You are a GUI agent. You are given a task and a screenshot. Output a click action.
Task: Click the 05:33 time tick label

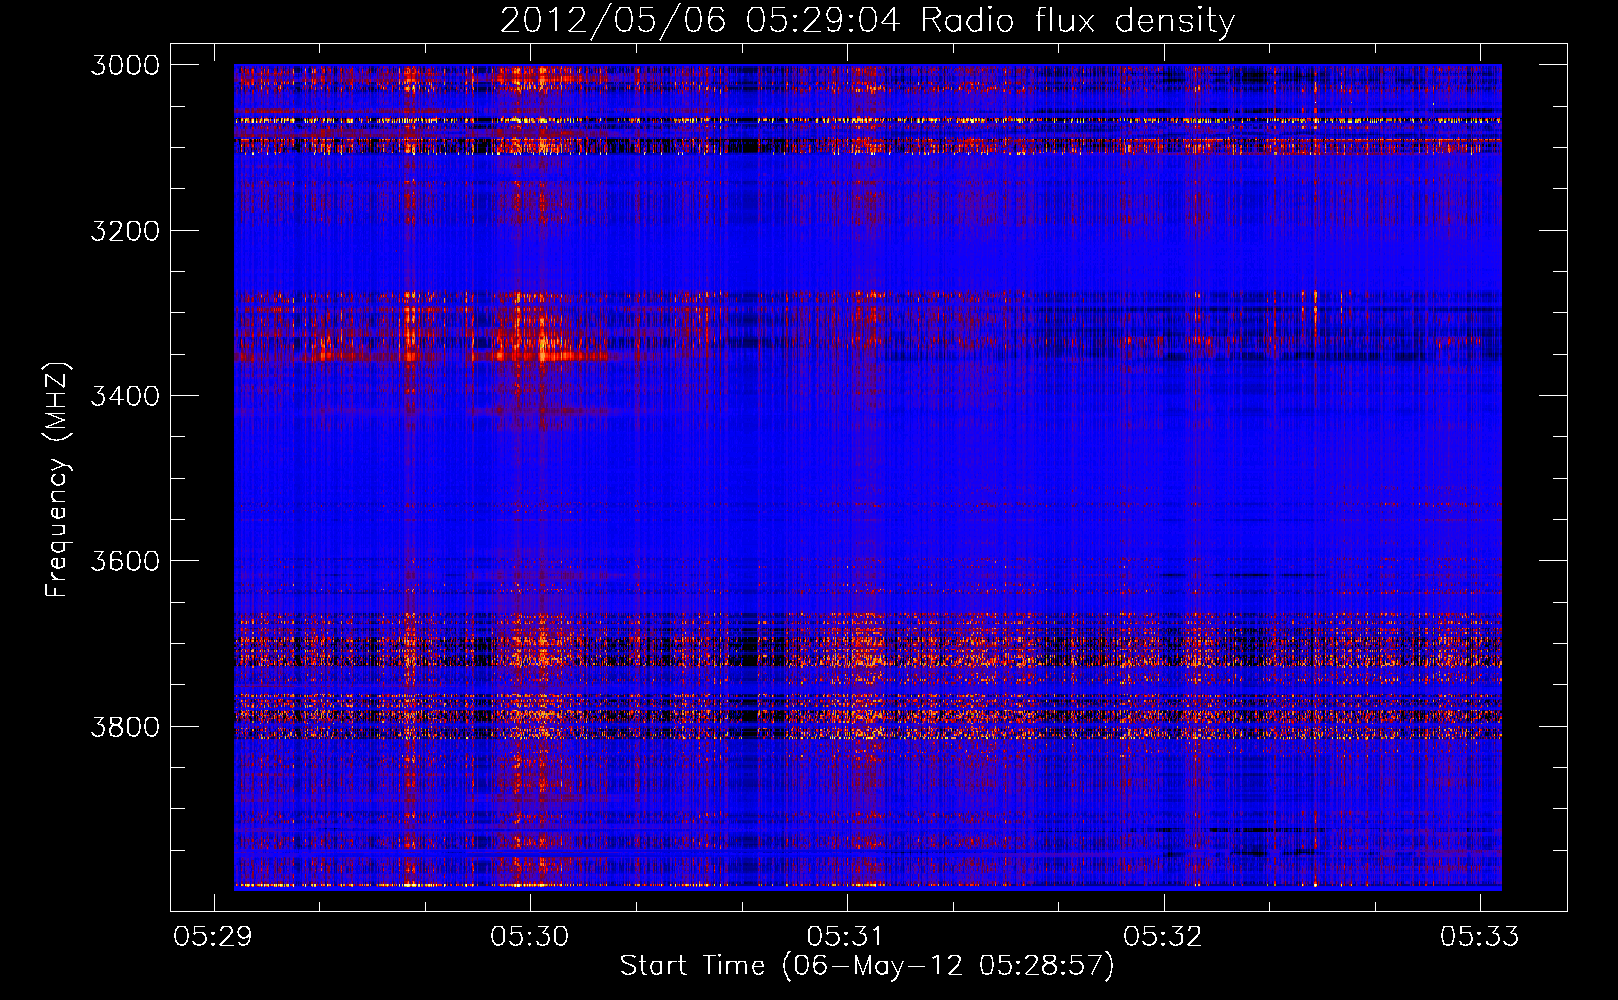coord(1479,937)
